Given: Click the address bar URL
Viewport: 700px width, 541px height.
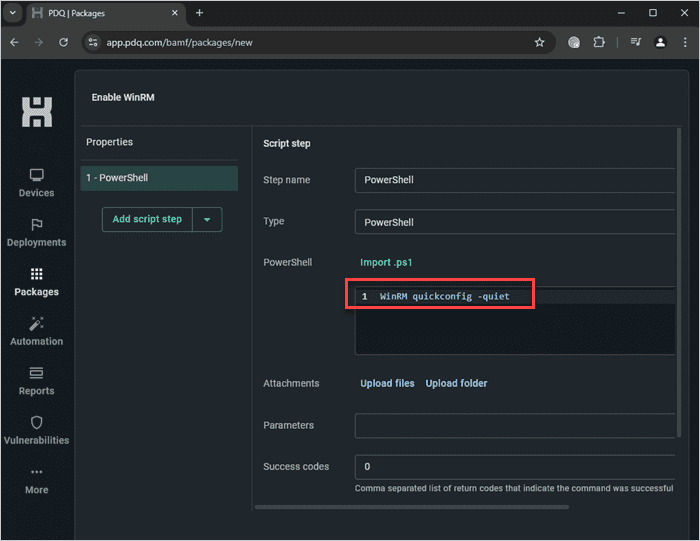Looking at the screenshot, I should coord(179,42).
